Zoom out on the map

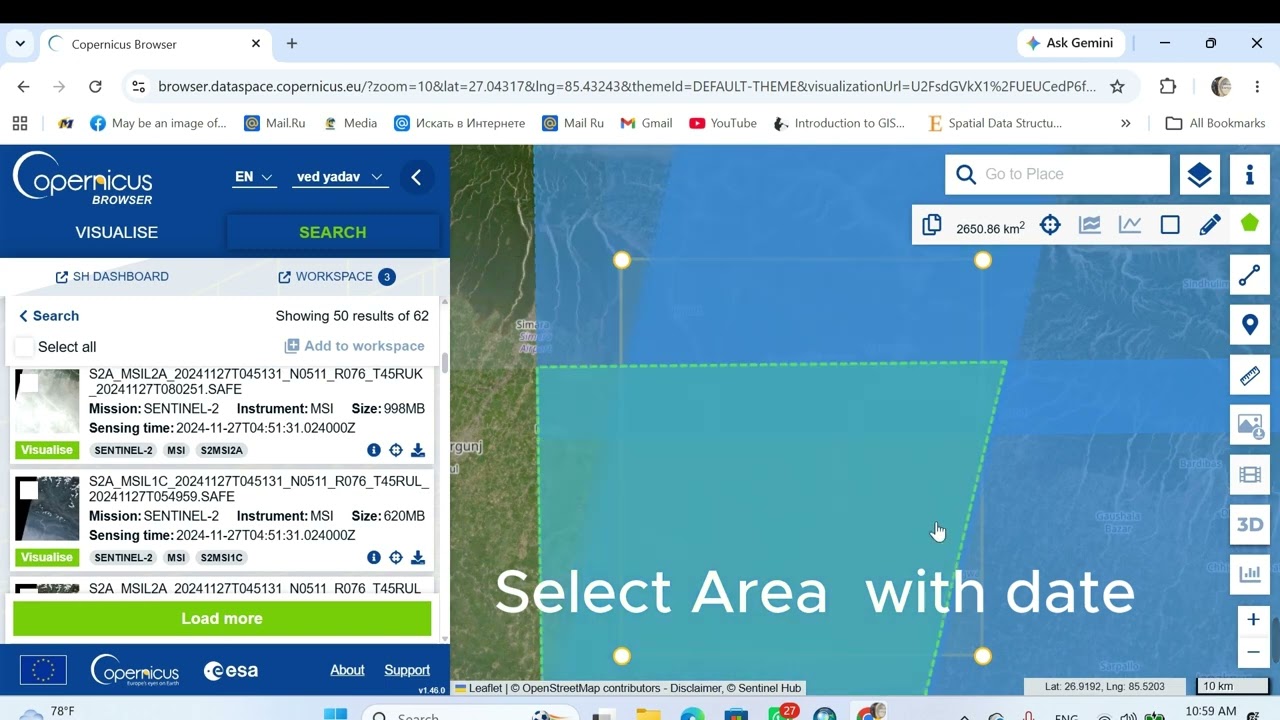coord(1253,653)
